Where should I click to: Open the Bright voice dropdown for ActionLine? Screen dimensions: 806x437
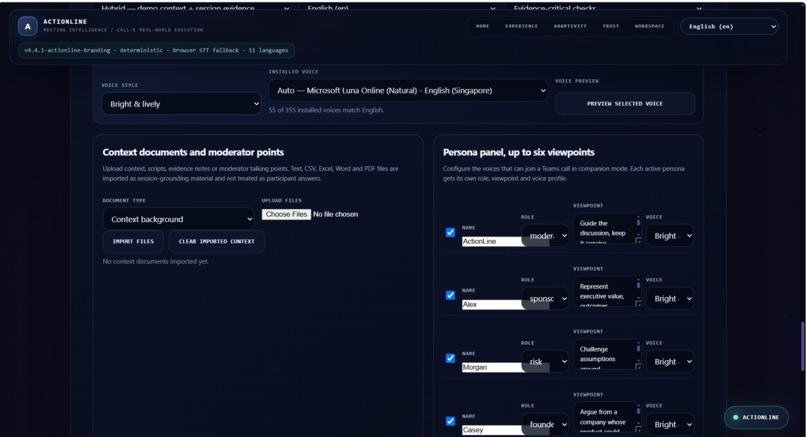[670, 236]
